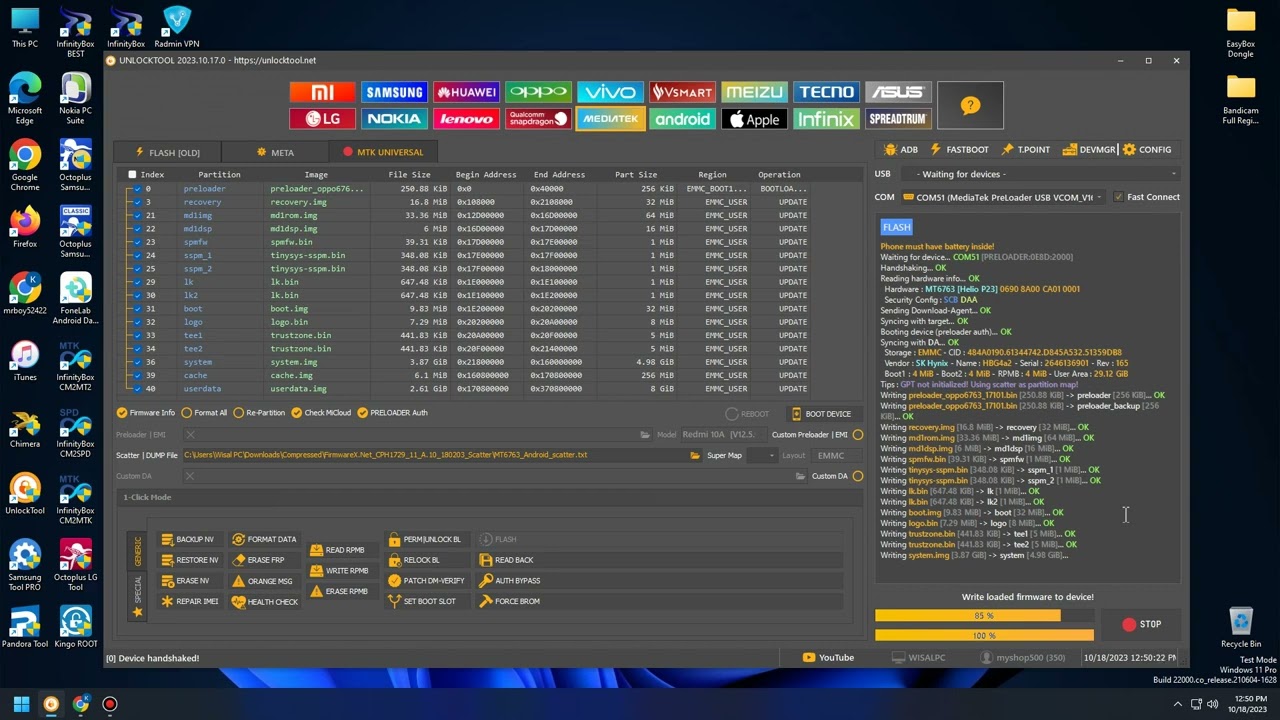Enable the Format All option
The height and width of the screenshot is (720, 1280).
[x=204, y=413]
